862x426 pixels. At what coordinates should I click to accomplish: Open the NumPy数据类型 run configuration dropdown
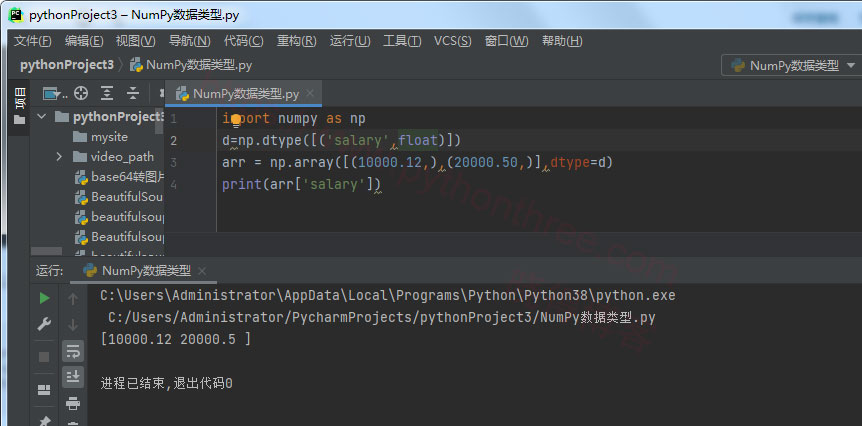pos(793,66)
